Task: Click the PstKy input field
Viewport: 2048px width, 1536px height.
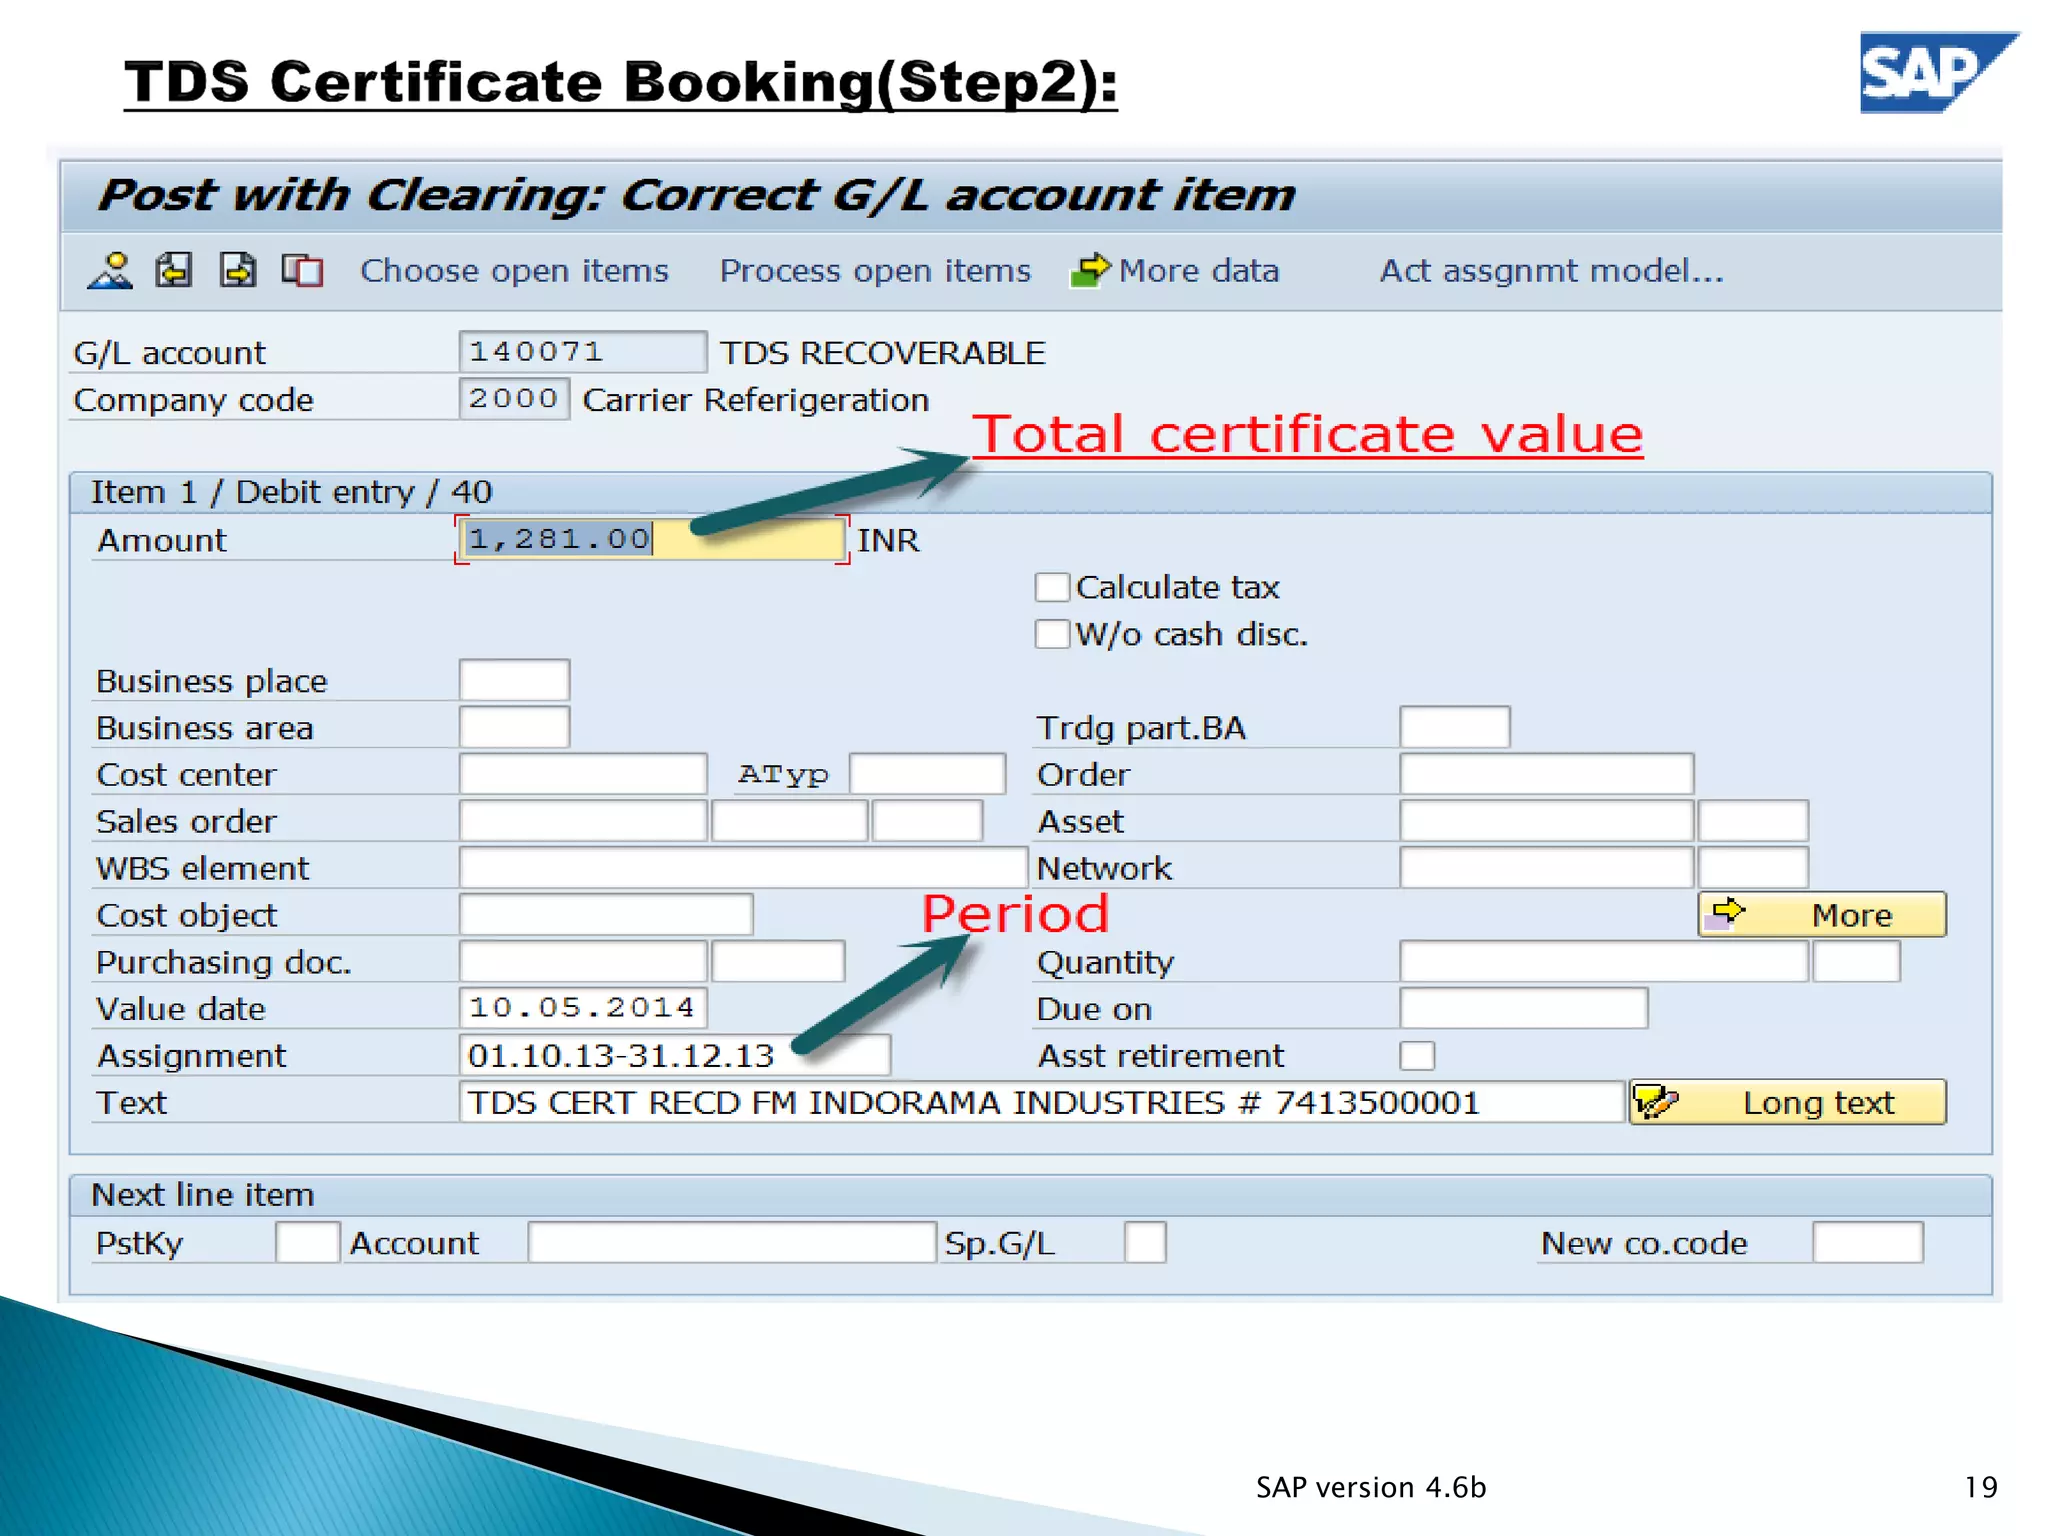Action: tap(307, 1243)
